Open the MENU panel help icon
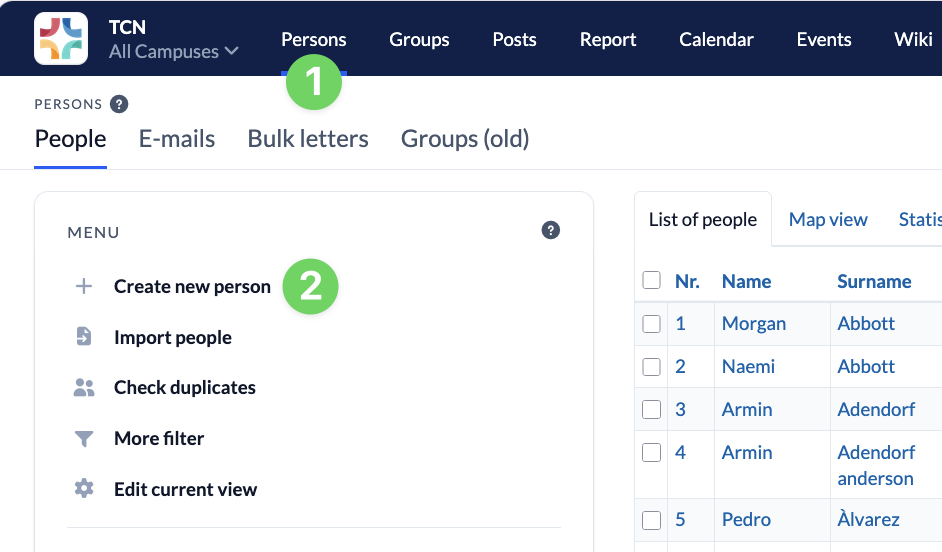 (x=550, y=230)
